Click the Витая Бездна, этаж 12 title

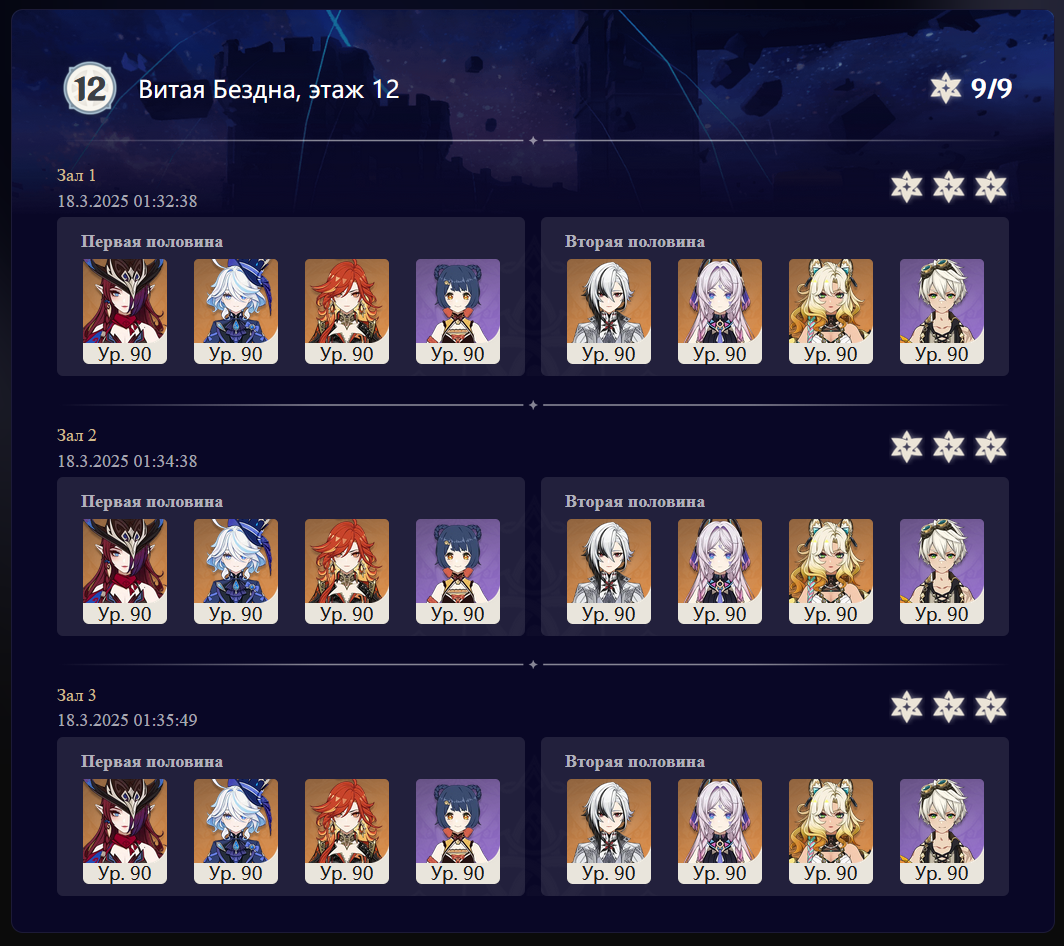[269, 90]
